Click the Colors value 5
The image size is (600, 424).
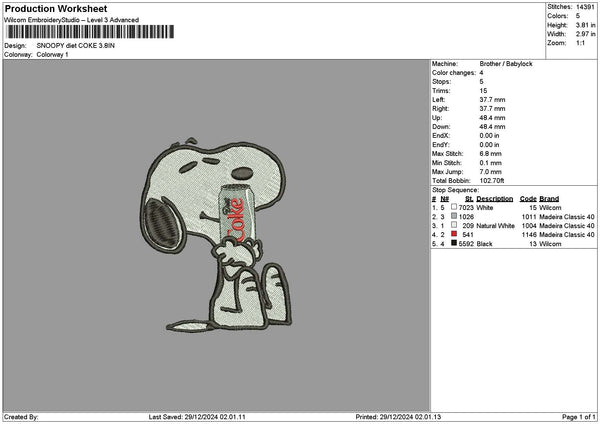(578, 16)
